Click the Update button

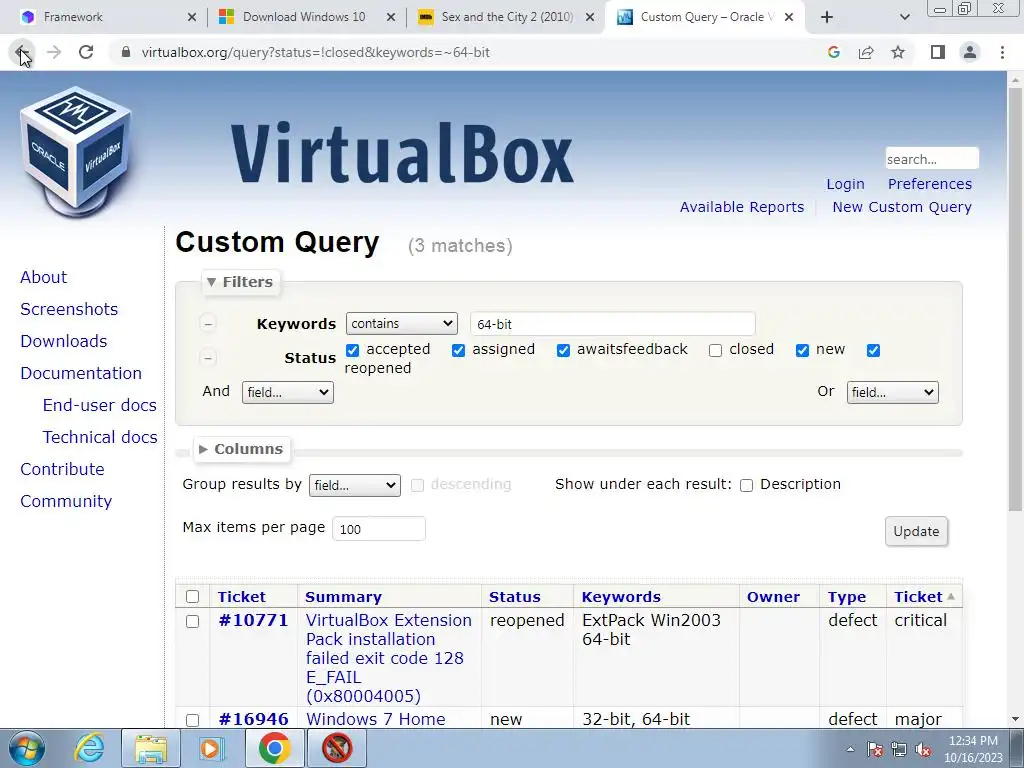(x=916, y=532)
